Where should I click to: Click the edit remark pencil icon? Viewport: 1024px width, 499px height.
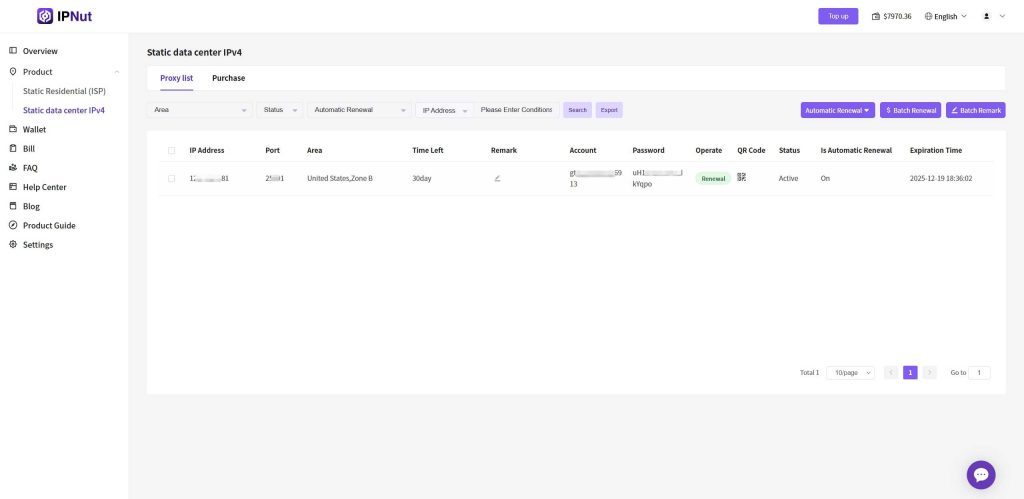pos(497,178)
